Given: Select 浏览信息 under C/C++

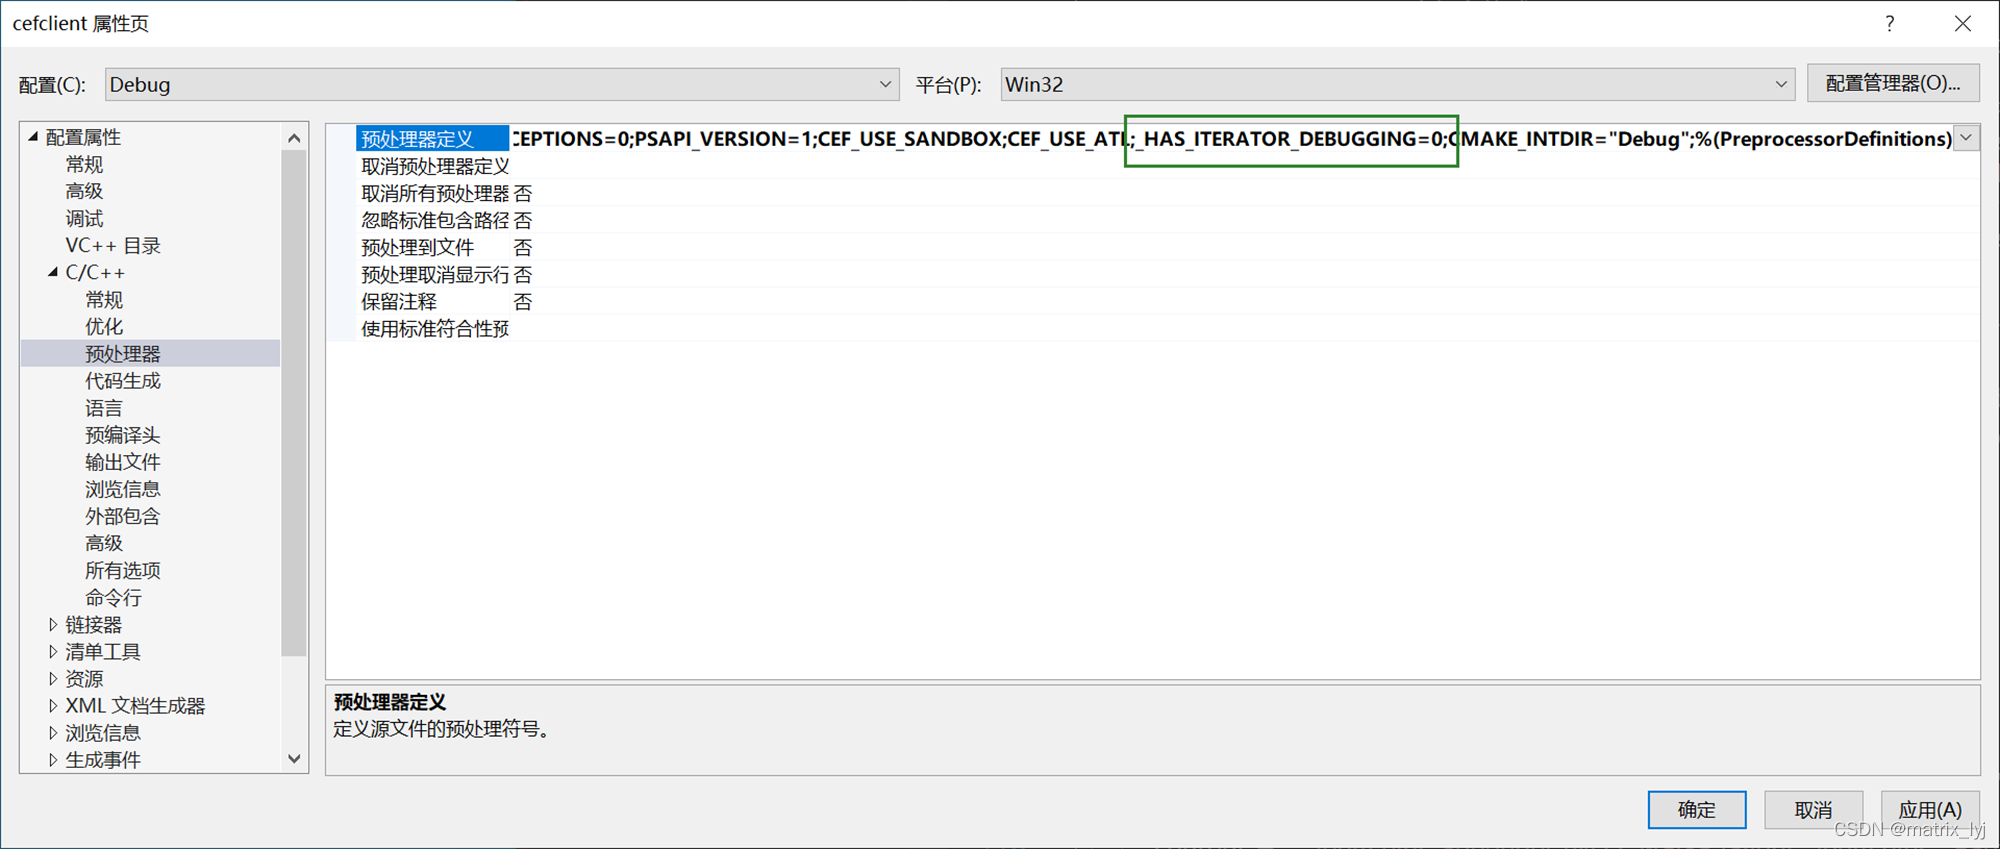Looking at the screenshot, I should (x=123, y=488).
